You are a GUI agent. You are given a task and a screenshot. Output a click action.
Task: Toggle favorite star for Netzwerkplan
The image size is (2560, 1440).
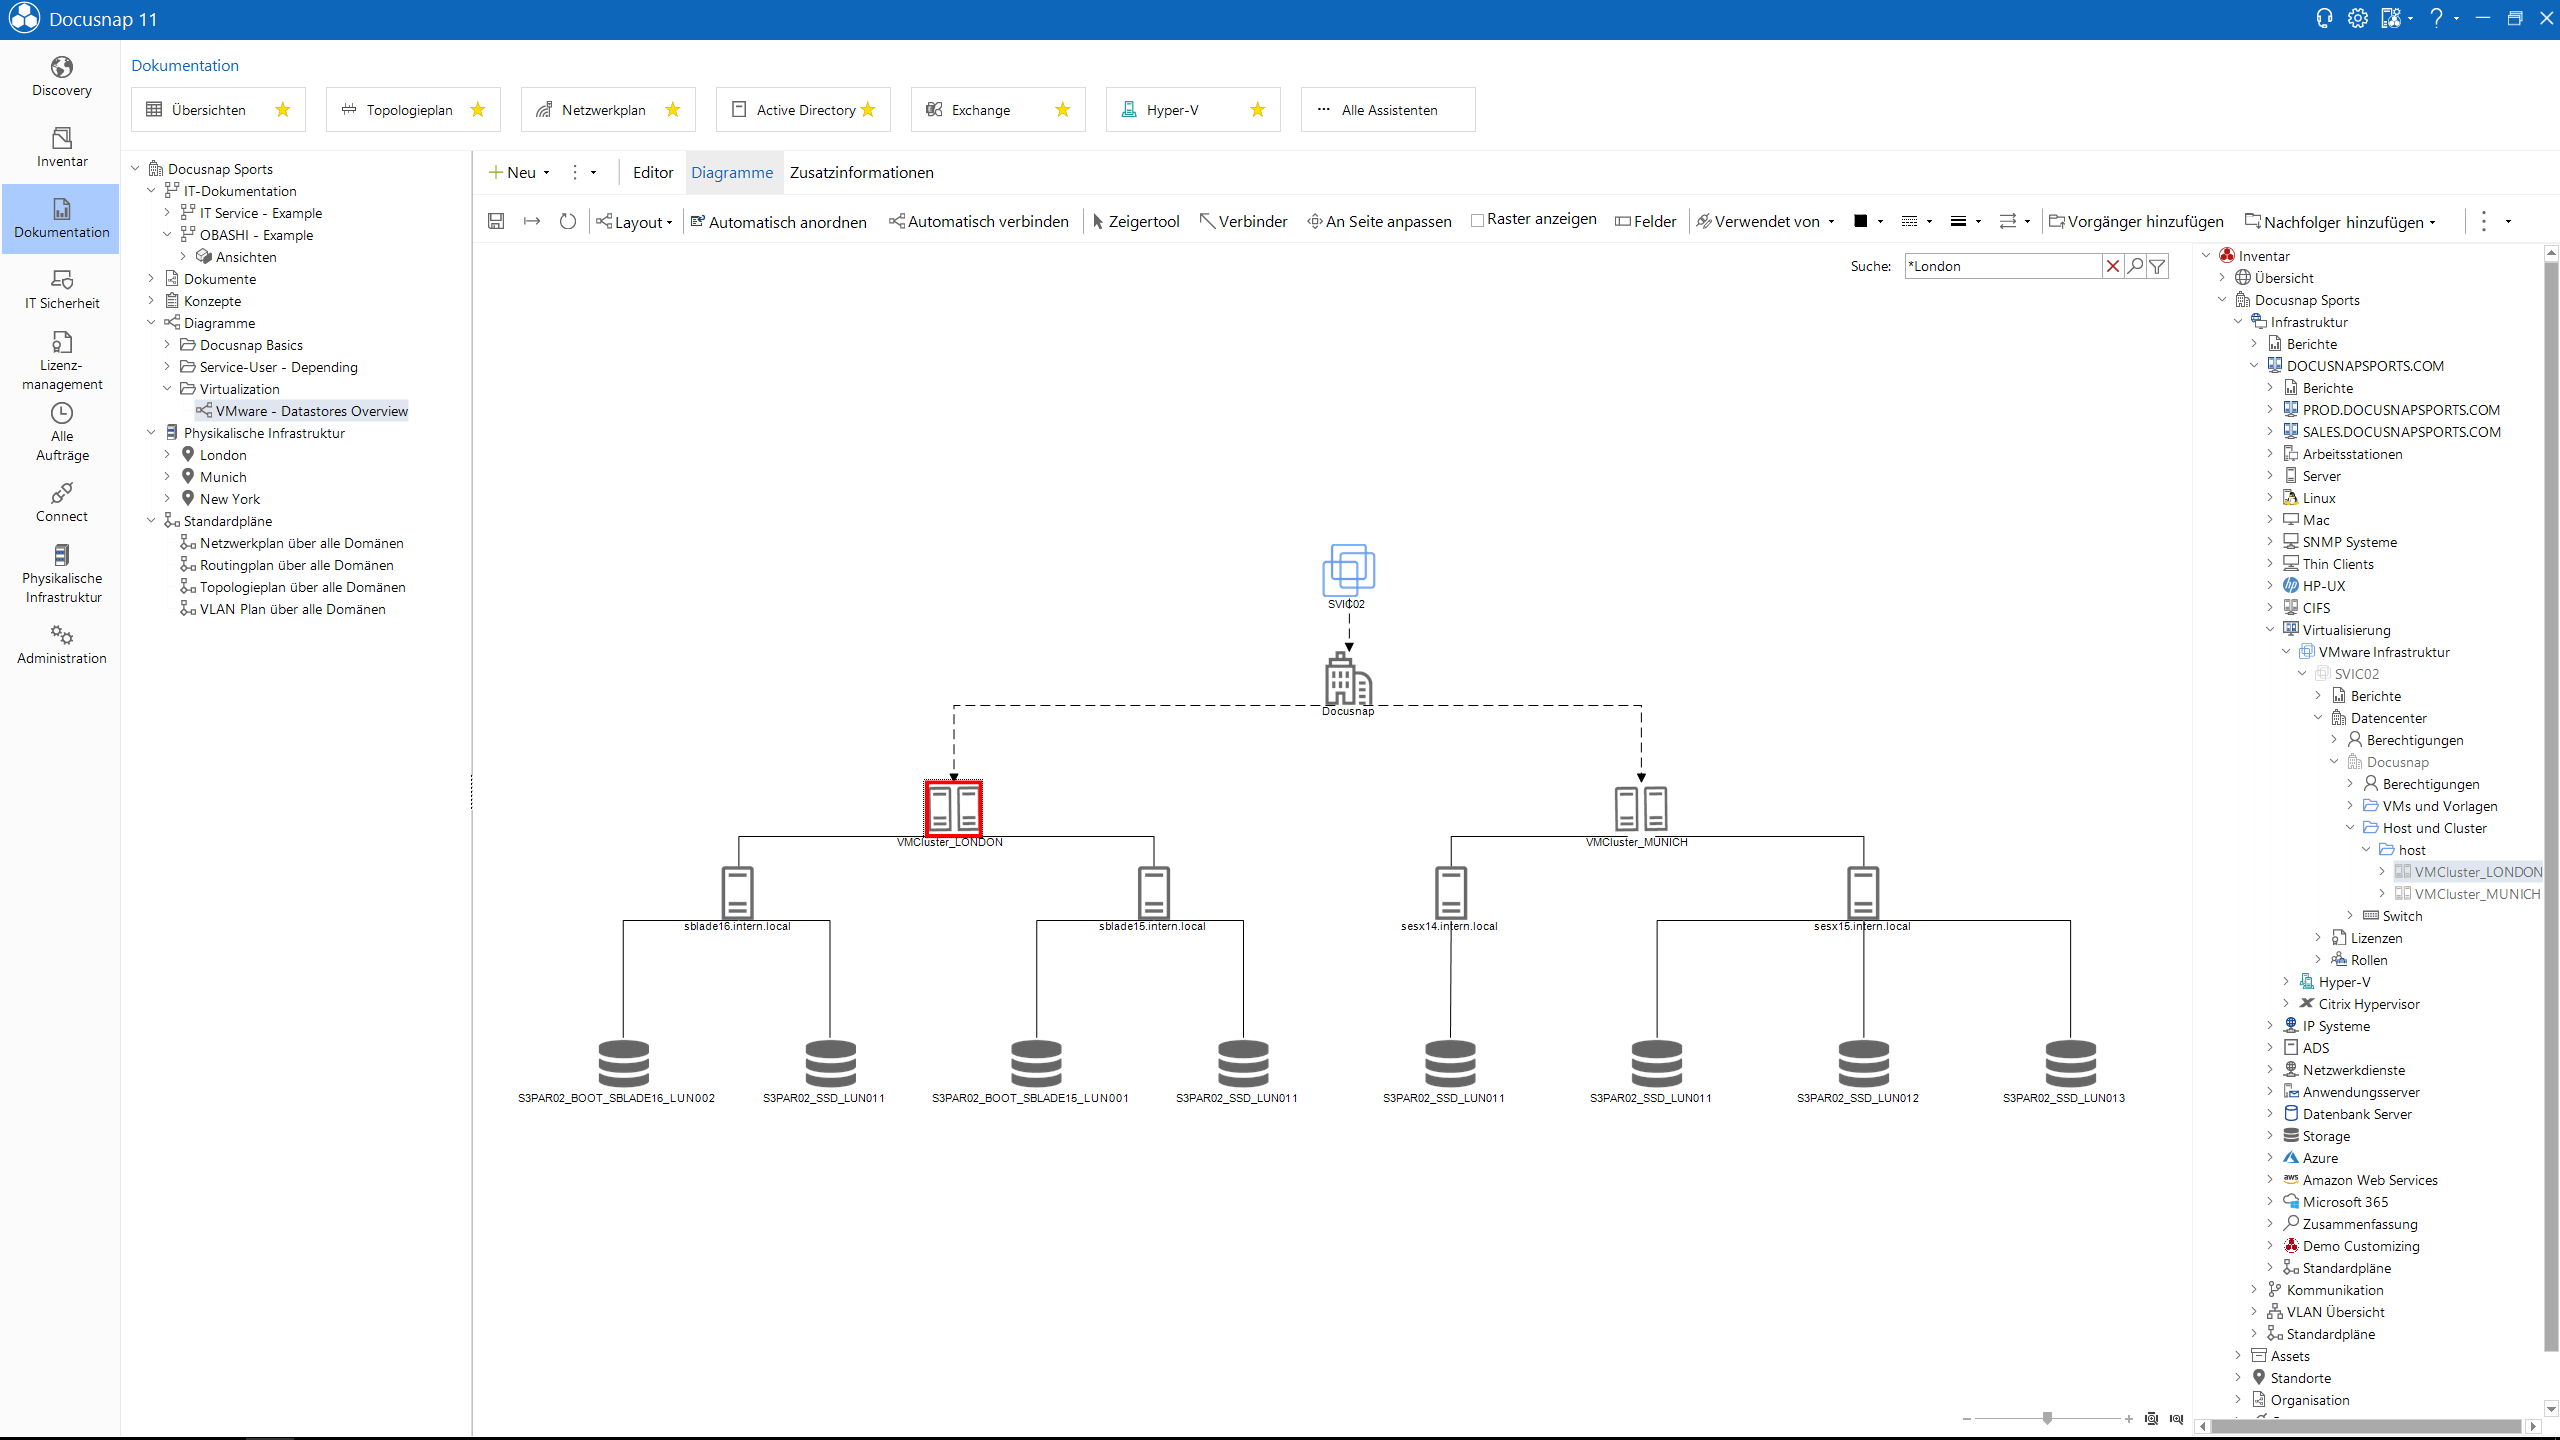673,110
